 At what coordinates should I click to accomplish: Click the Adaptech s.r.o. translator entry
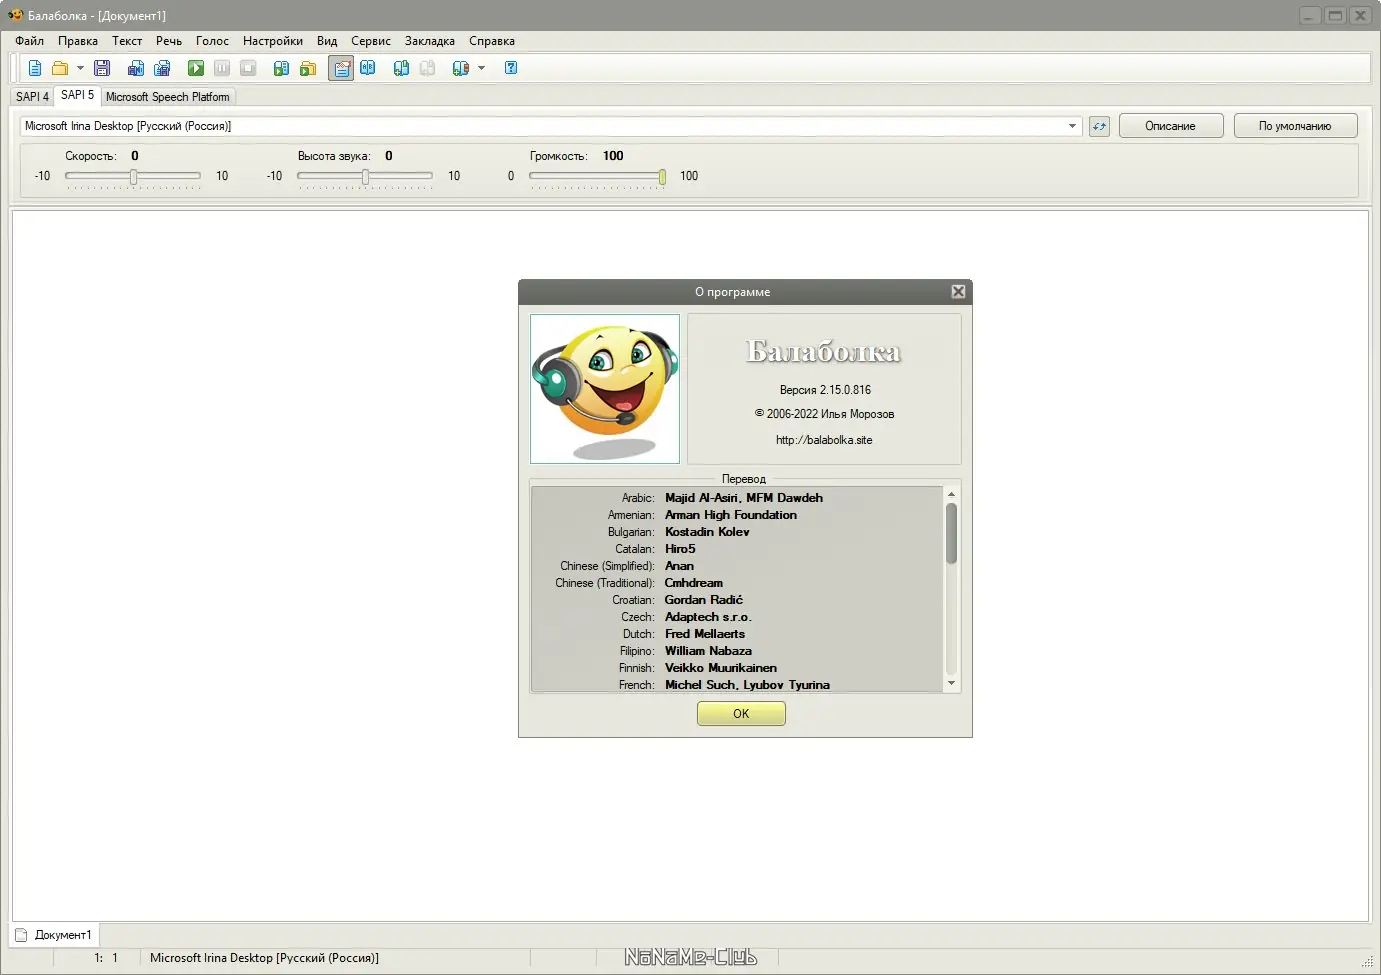(x=708, y=617)
